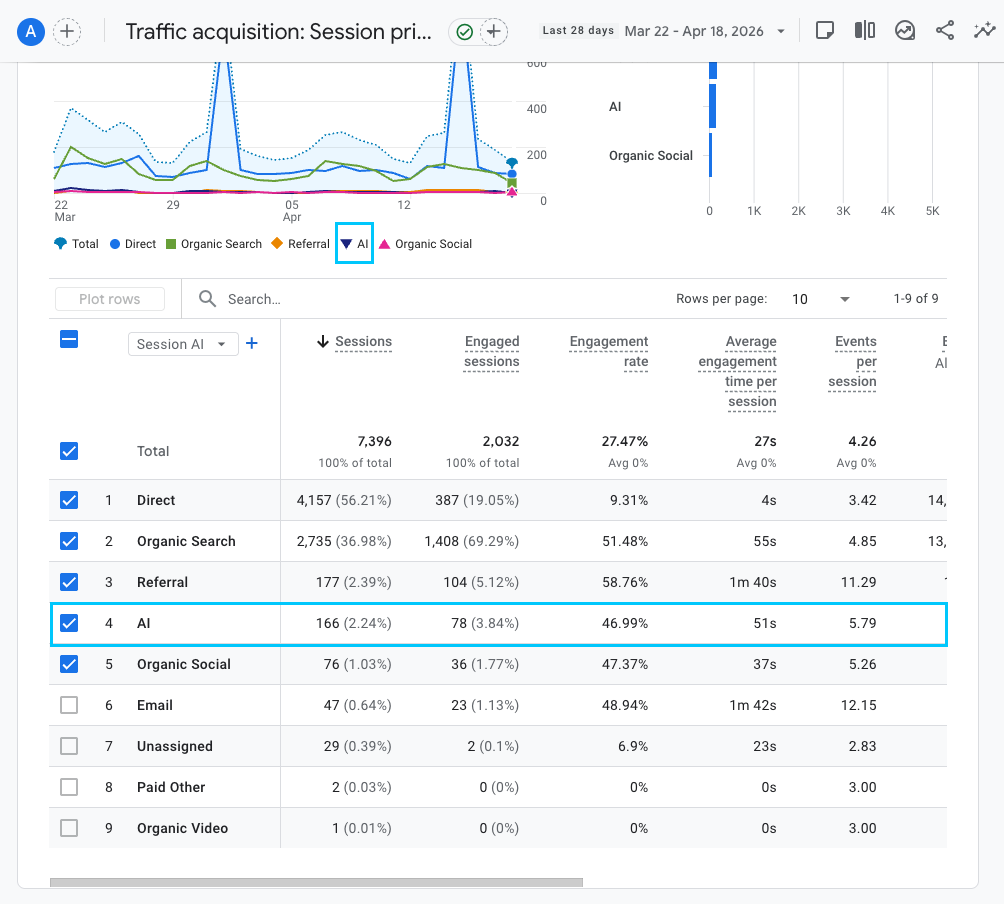Image resolution: width=1004 pixels, height=904 pixels.
Task: Open the Insights sparkline icon
Action: (983, 31)
